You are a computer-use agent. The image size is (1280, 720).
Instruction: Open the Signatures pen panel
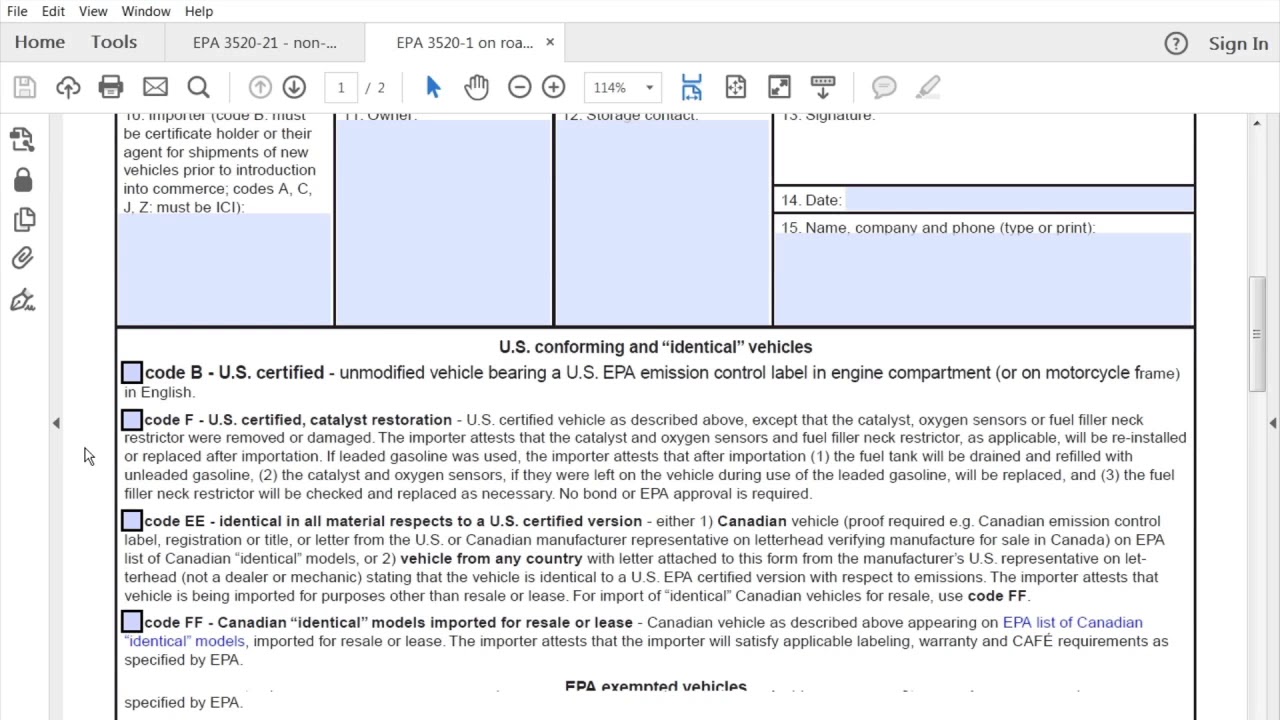tap(22, 300)
